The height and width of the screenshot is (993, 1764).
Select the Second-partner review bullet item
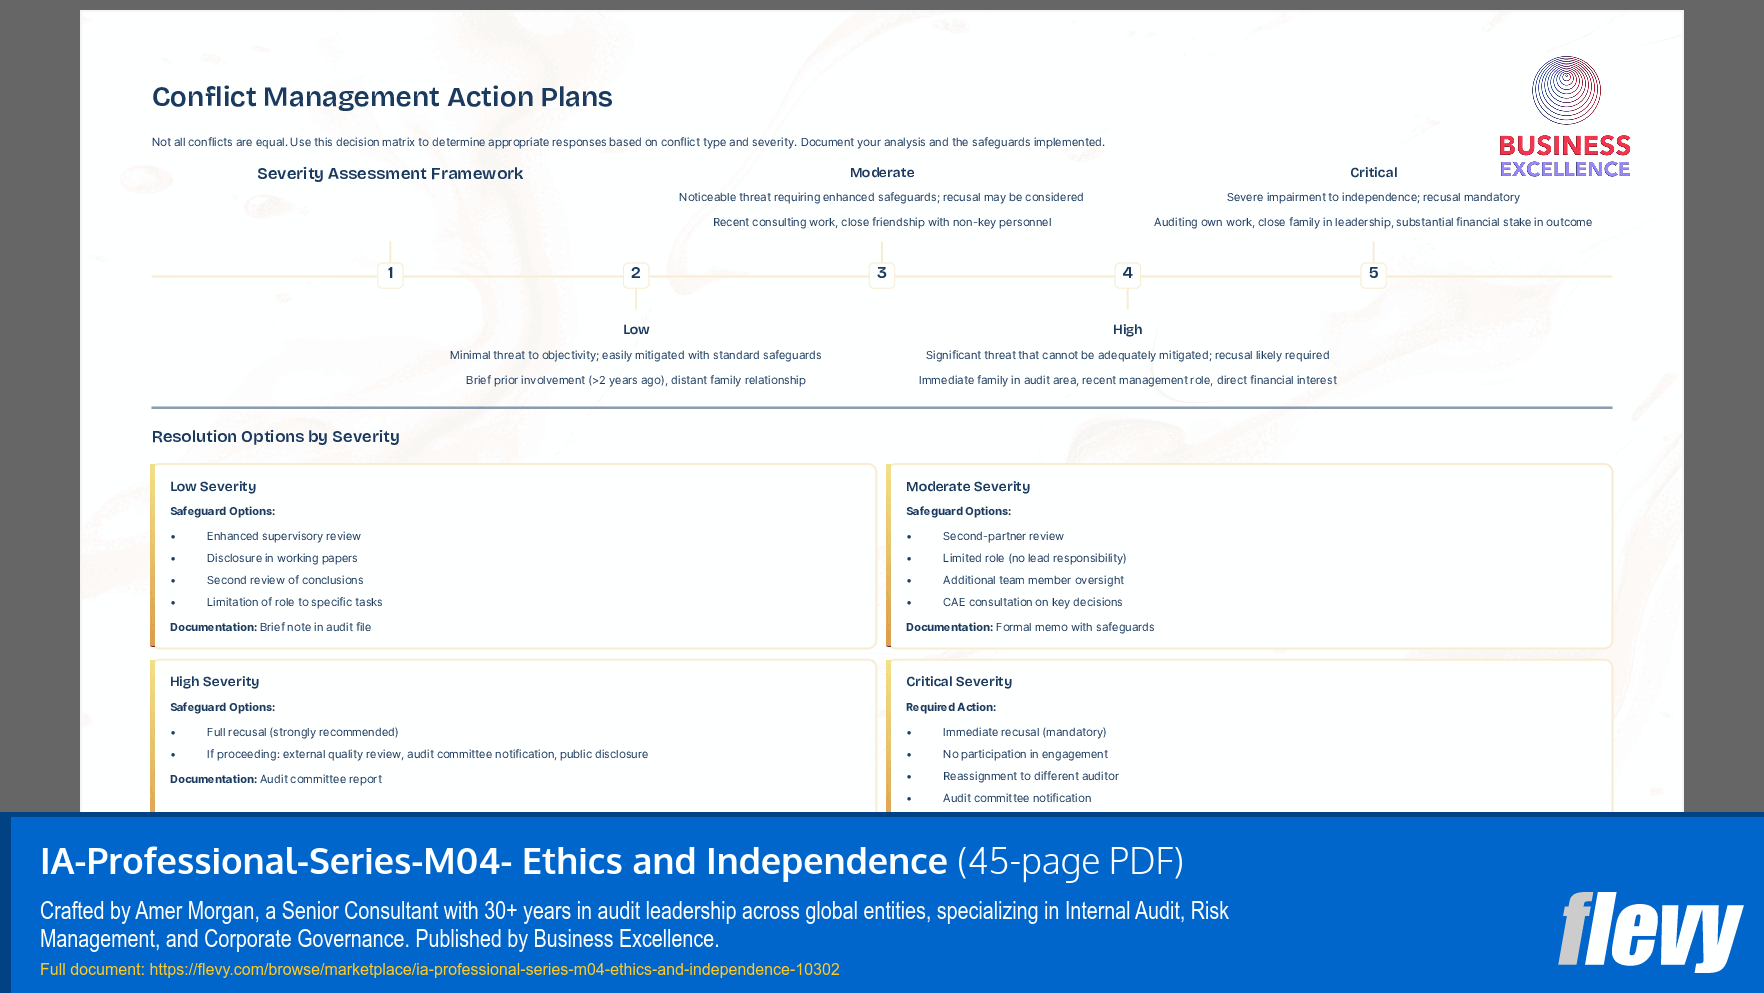point(1003,536)
